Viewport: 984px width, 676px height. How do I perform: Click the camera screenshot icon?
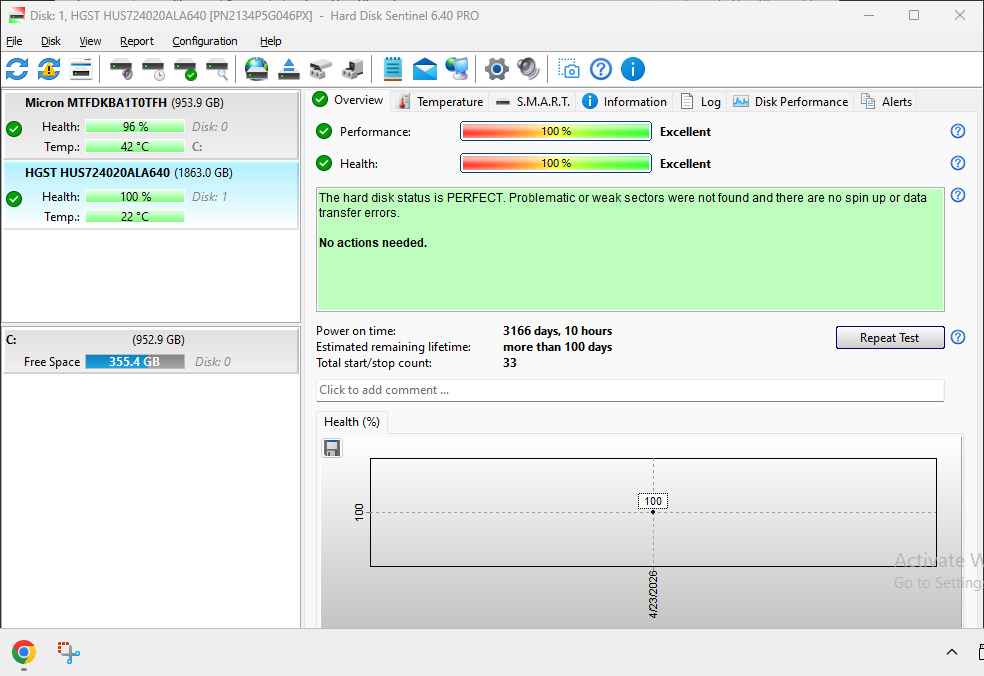[569, 69]
